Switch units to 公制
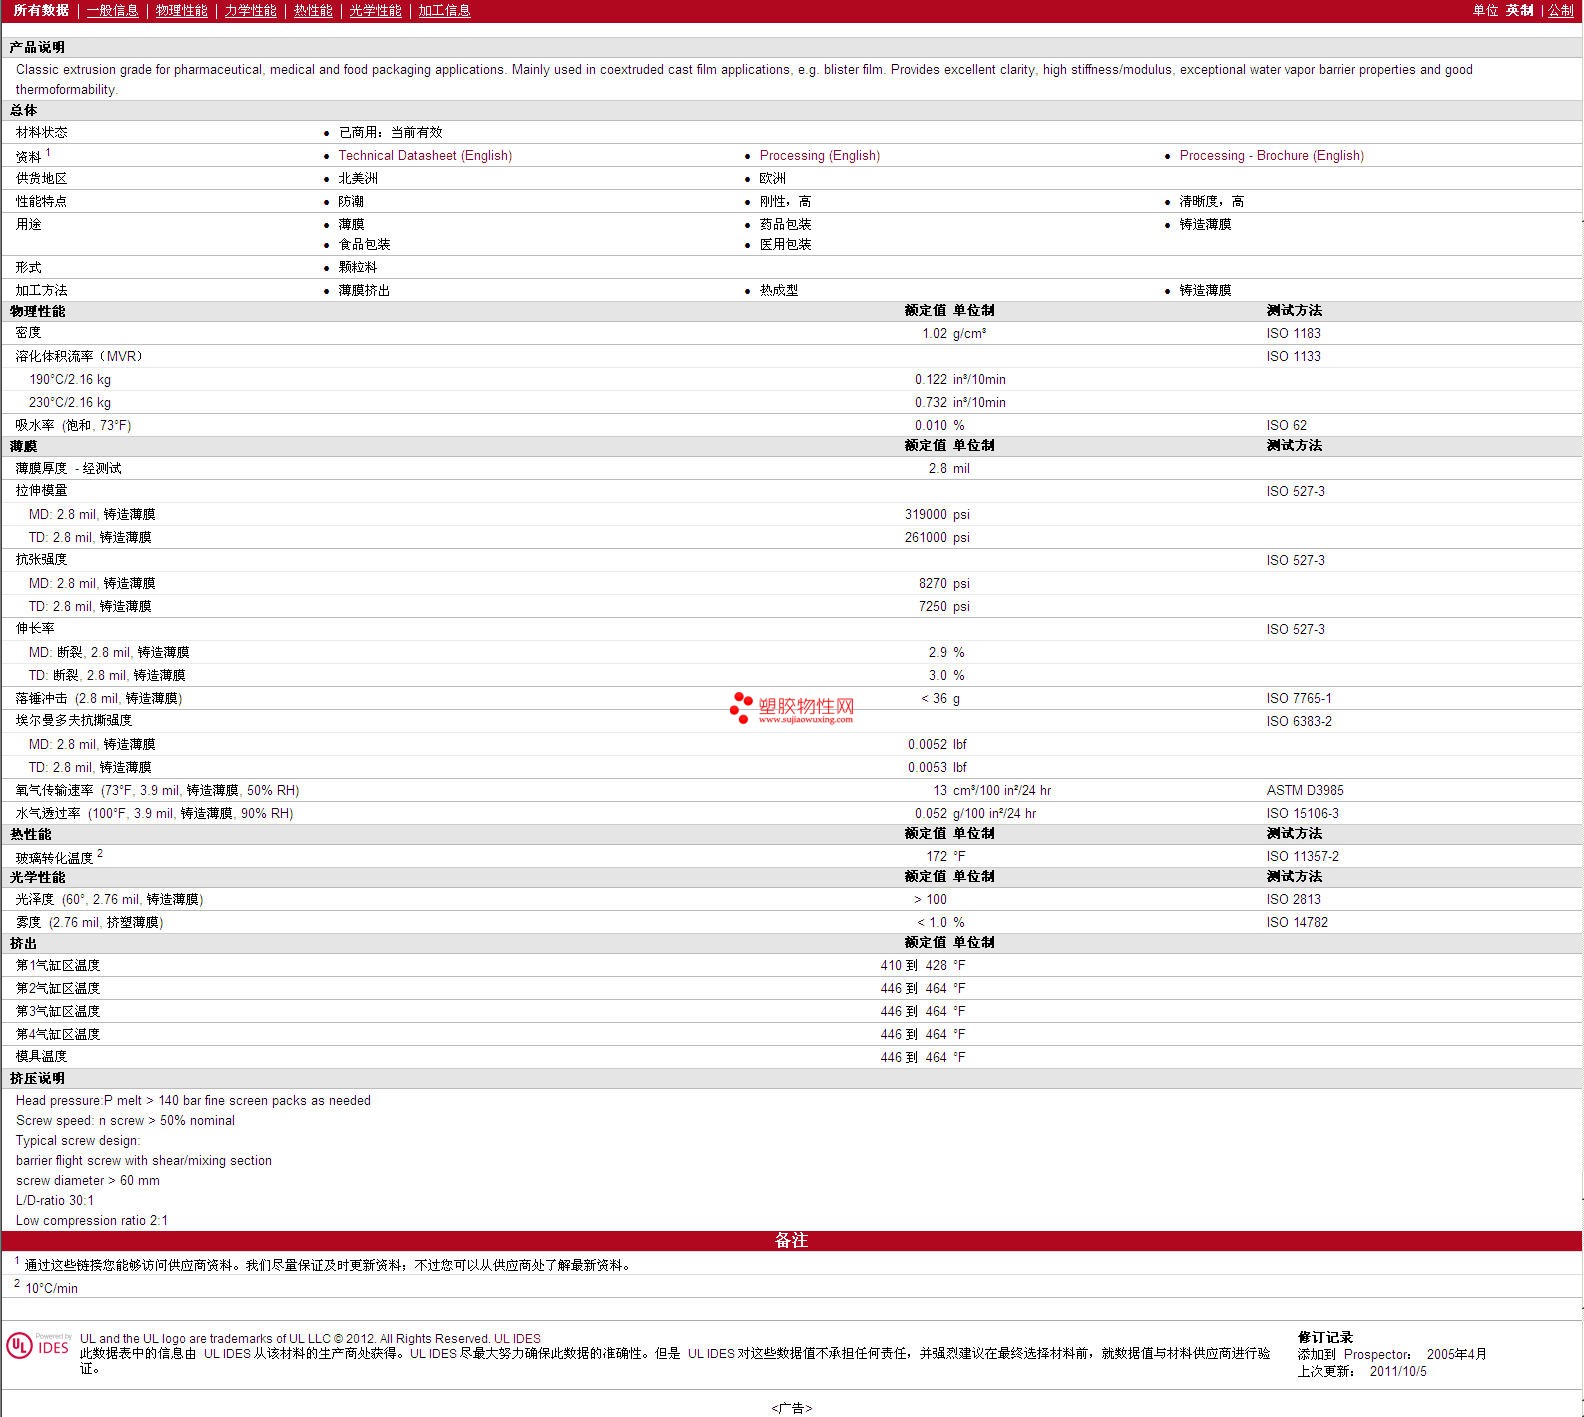Screen dimensions: 1584x1417 [x=1560, y=11]
